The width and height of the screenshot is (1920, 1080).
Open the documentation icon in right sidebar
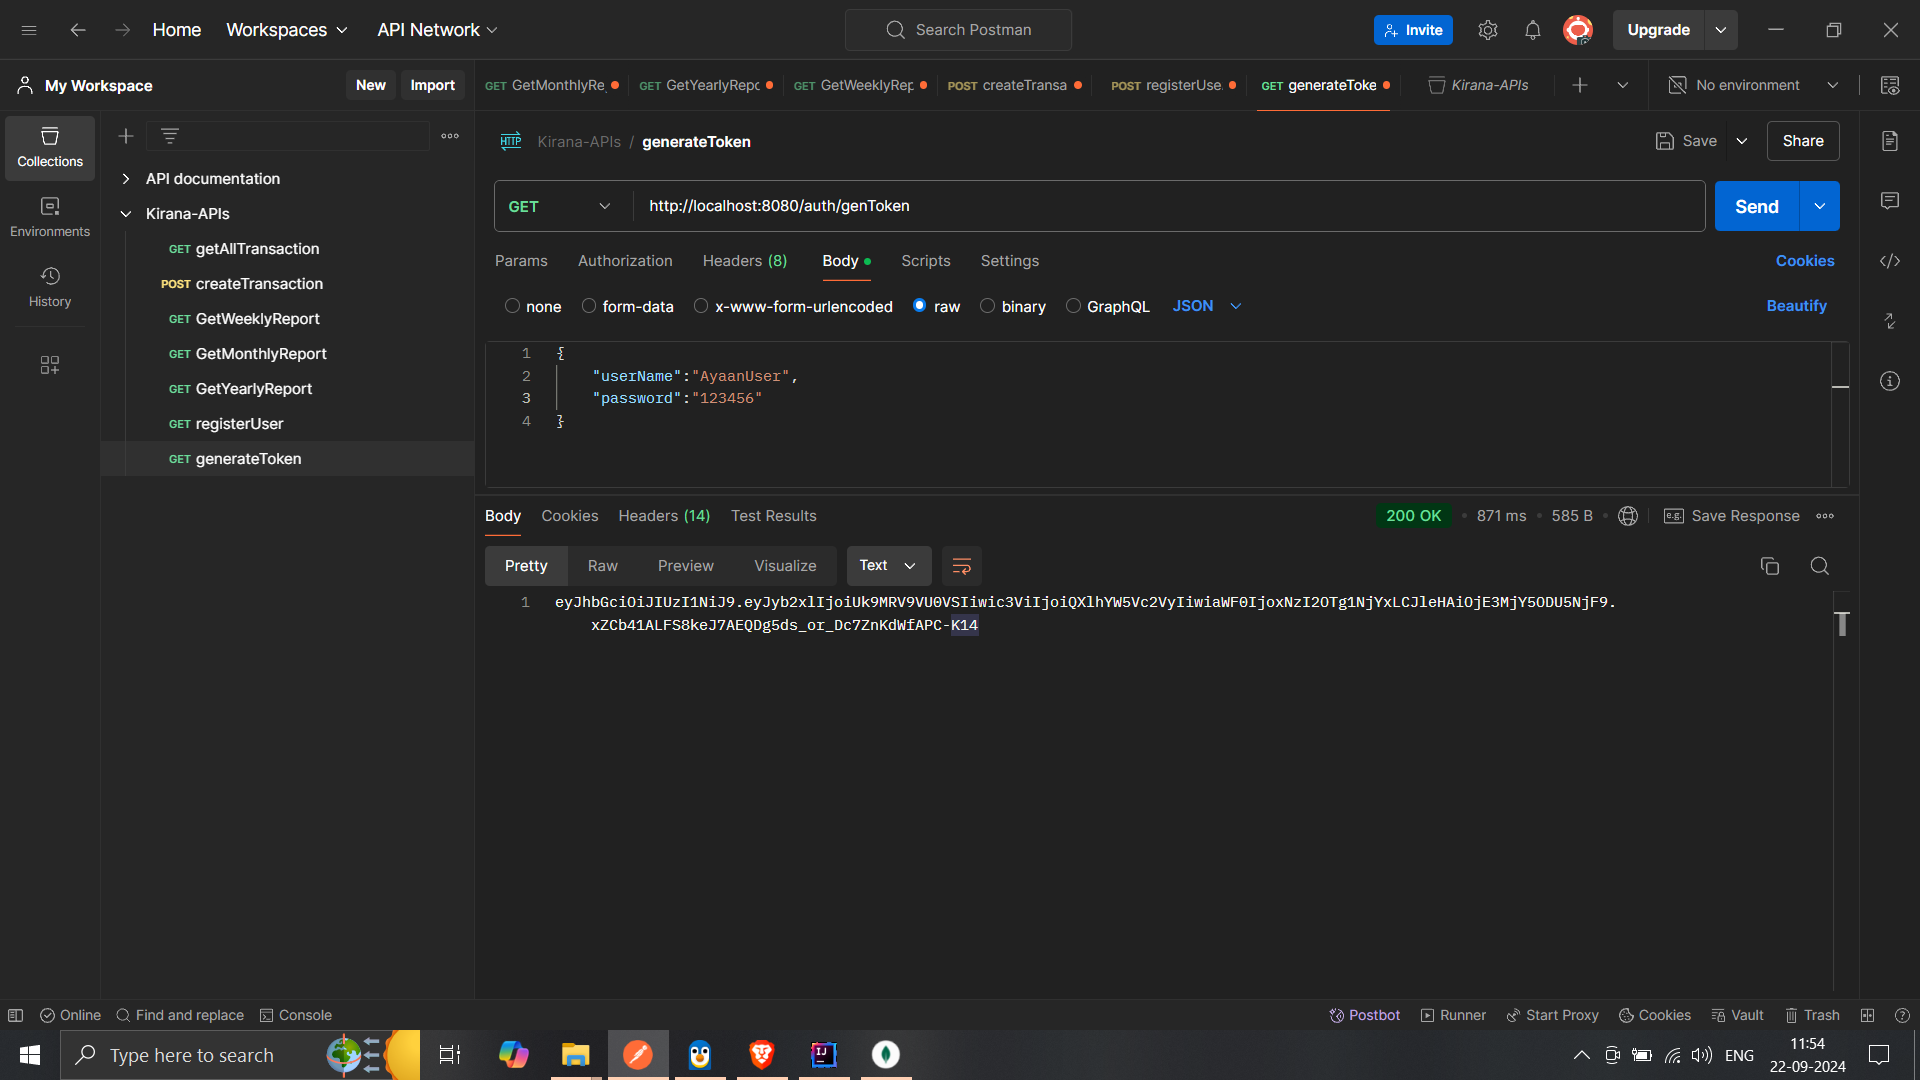[x=1890, y=141]
